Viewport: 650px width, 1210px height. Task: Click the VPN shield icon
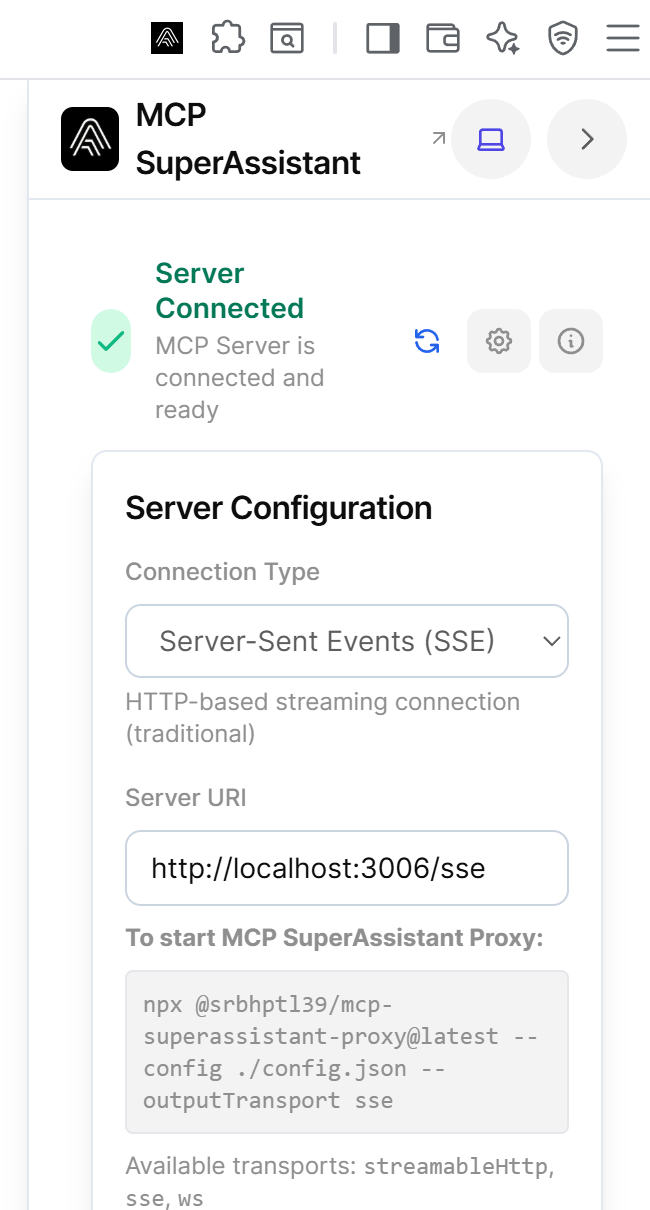[x=563, y=39]
